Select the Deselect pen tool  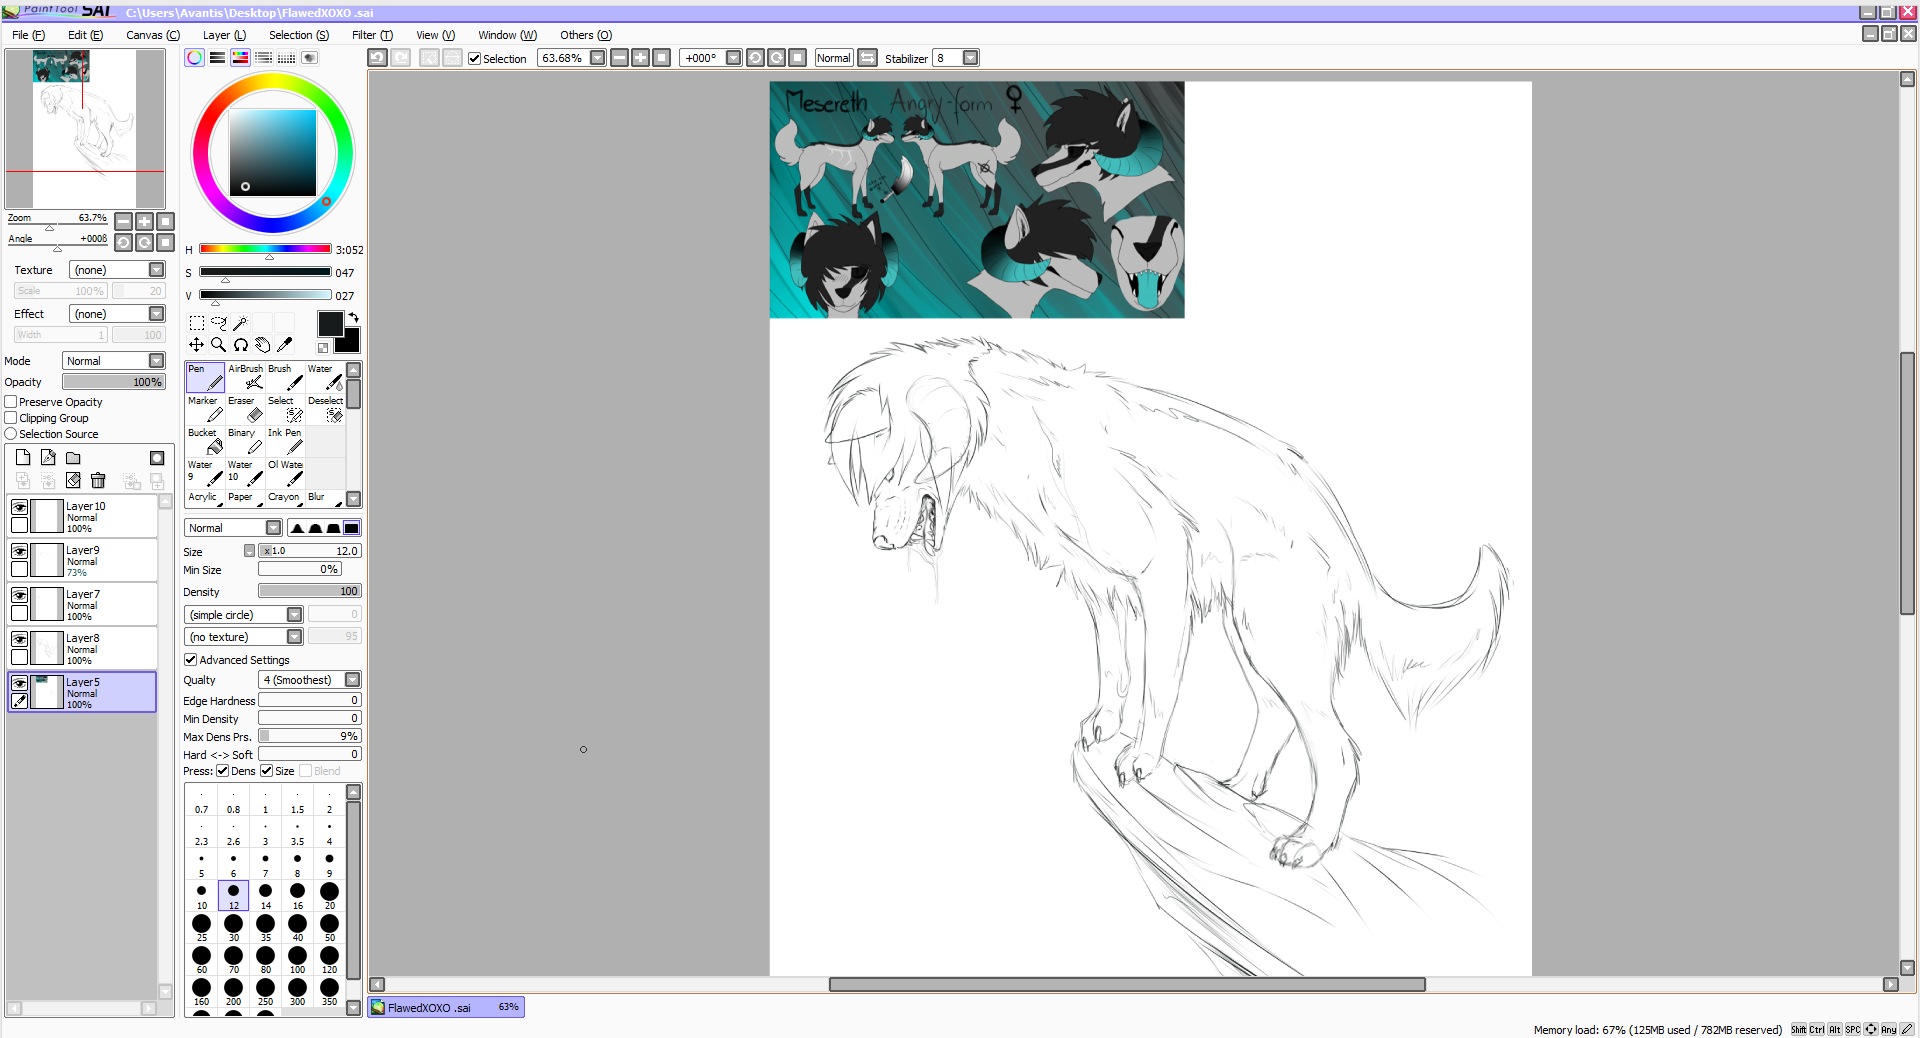point(325,409)
